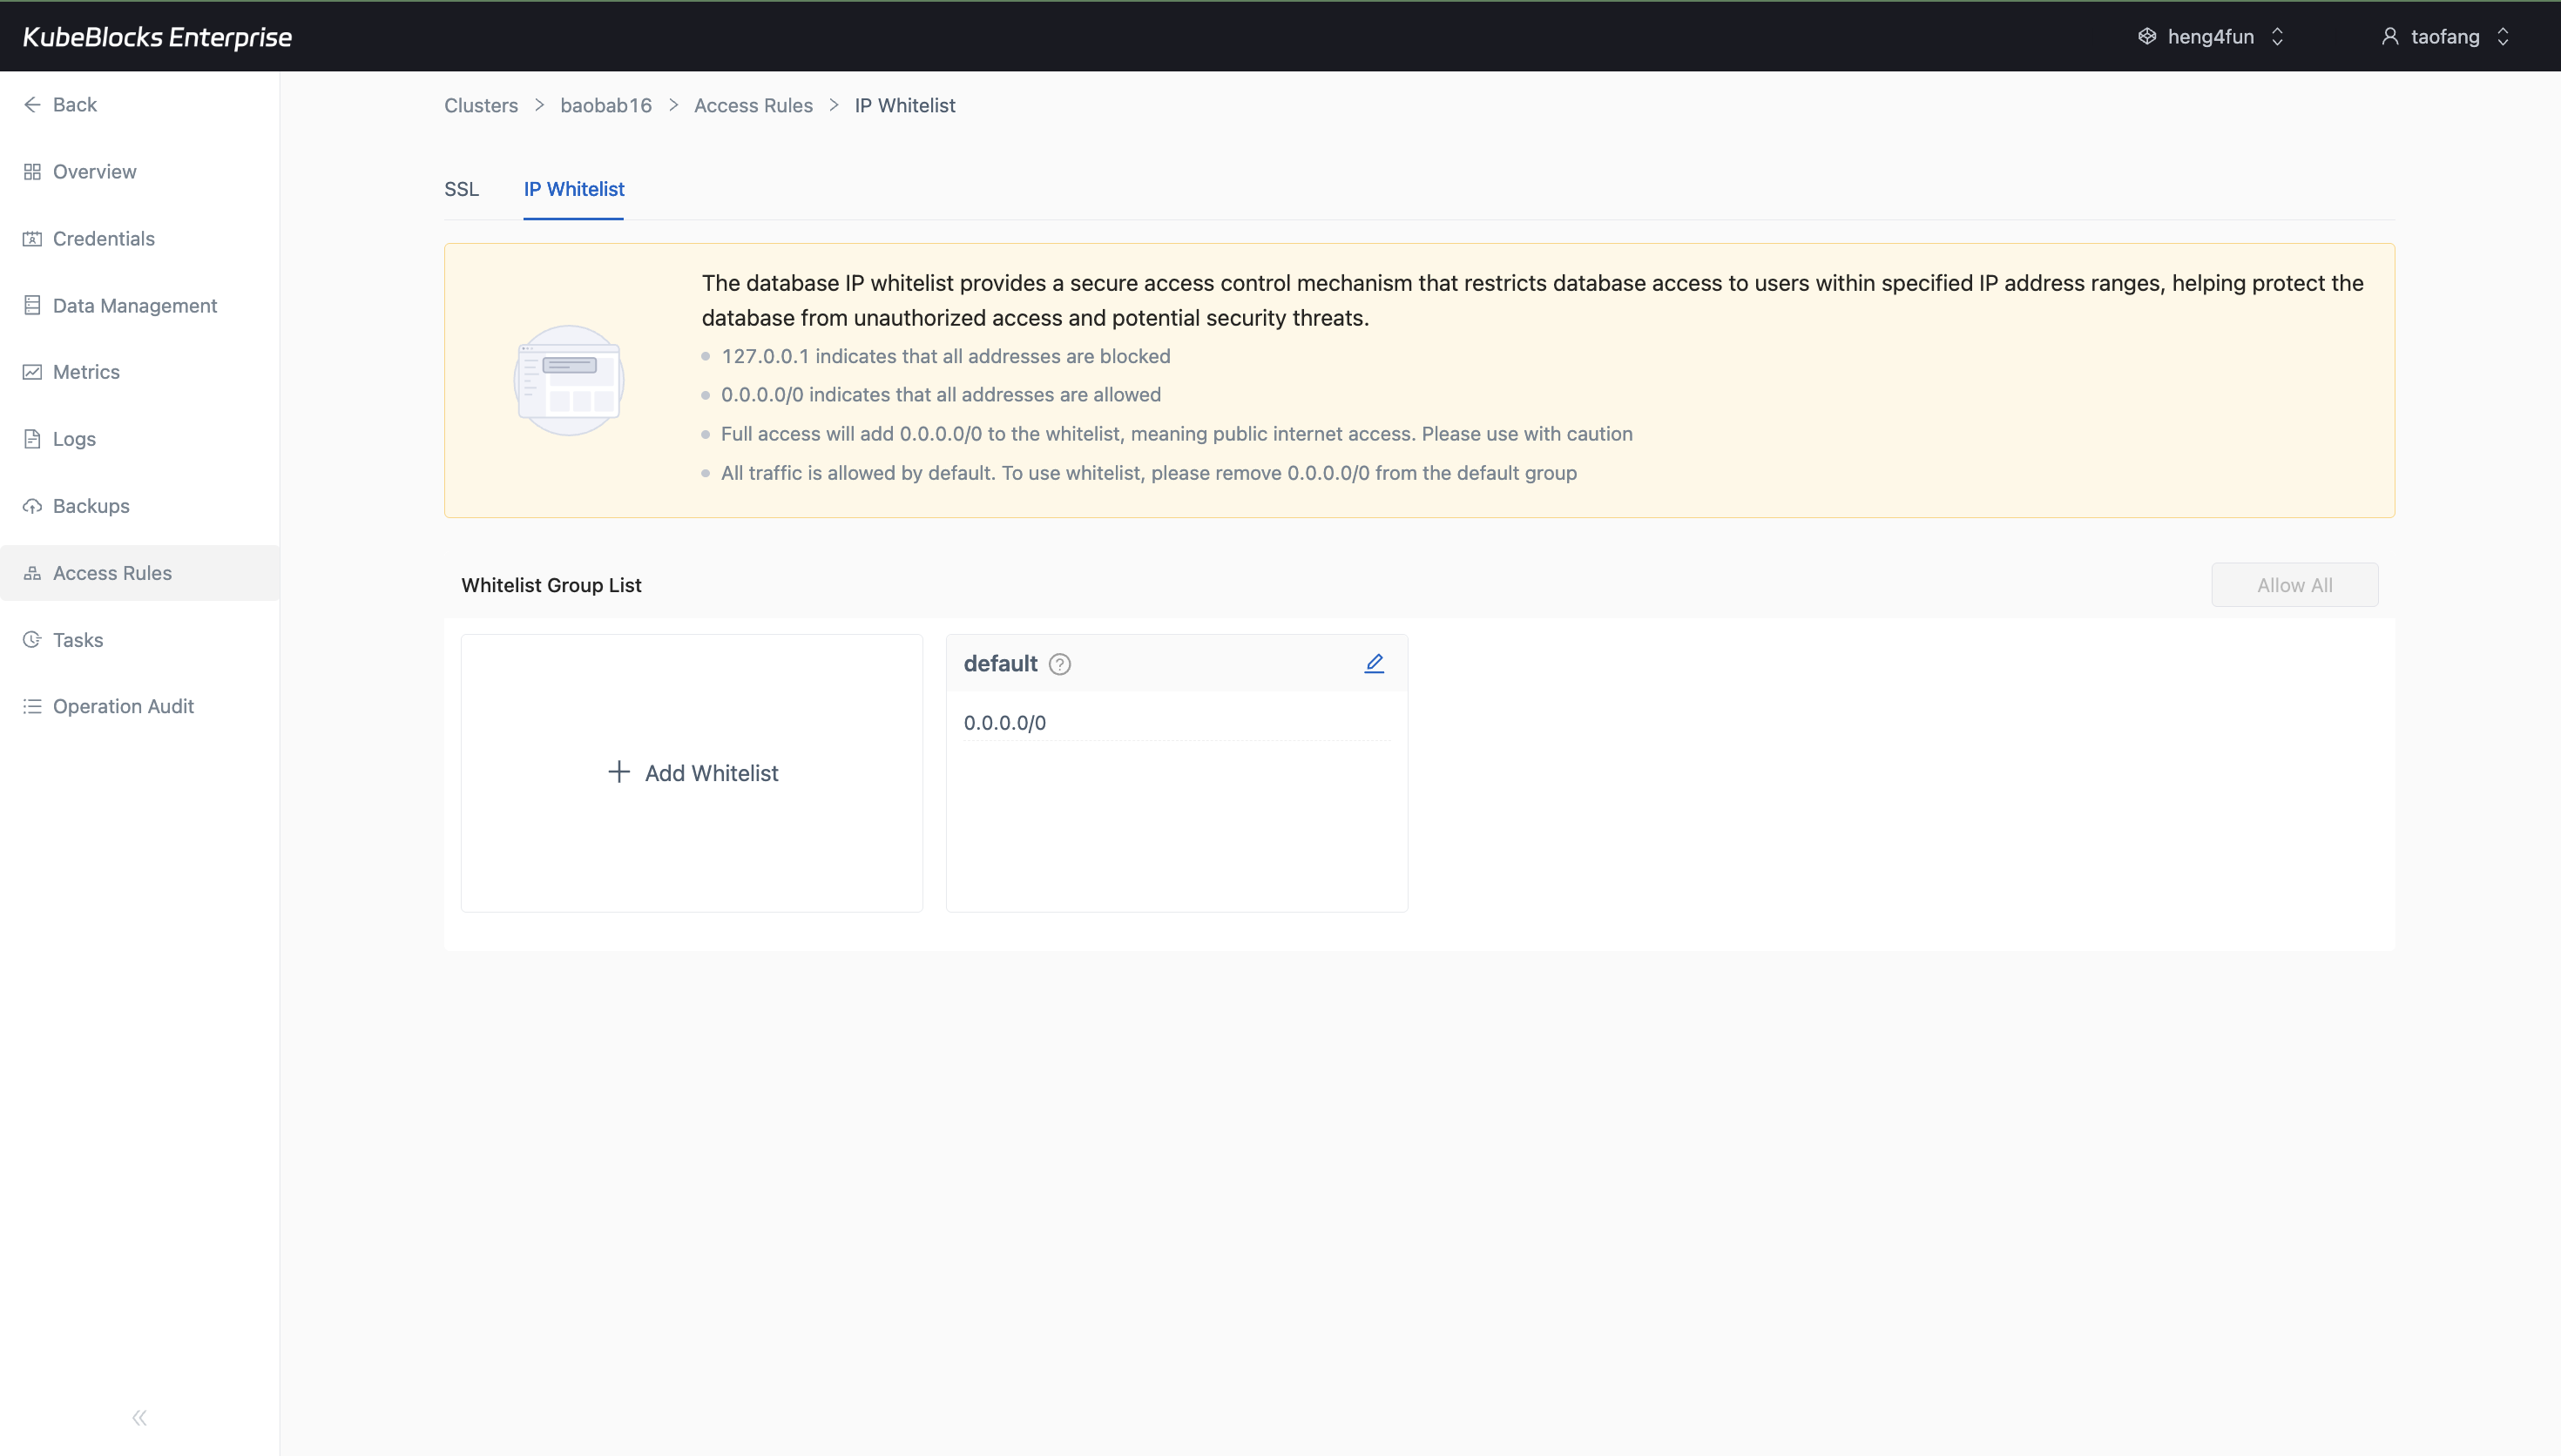The height and width of the screenshot is (1456, 2561).
Task: Click the whitelist illustration image
Action: [569, 380]
